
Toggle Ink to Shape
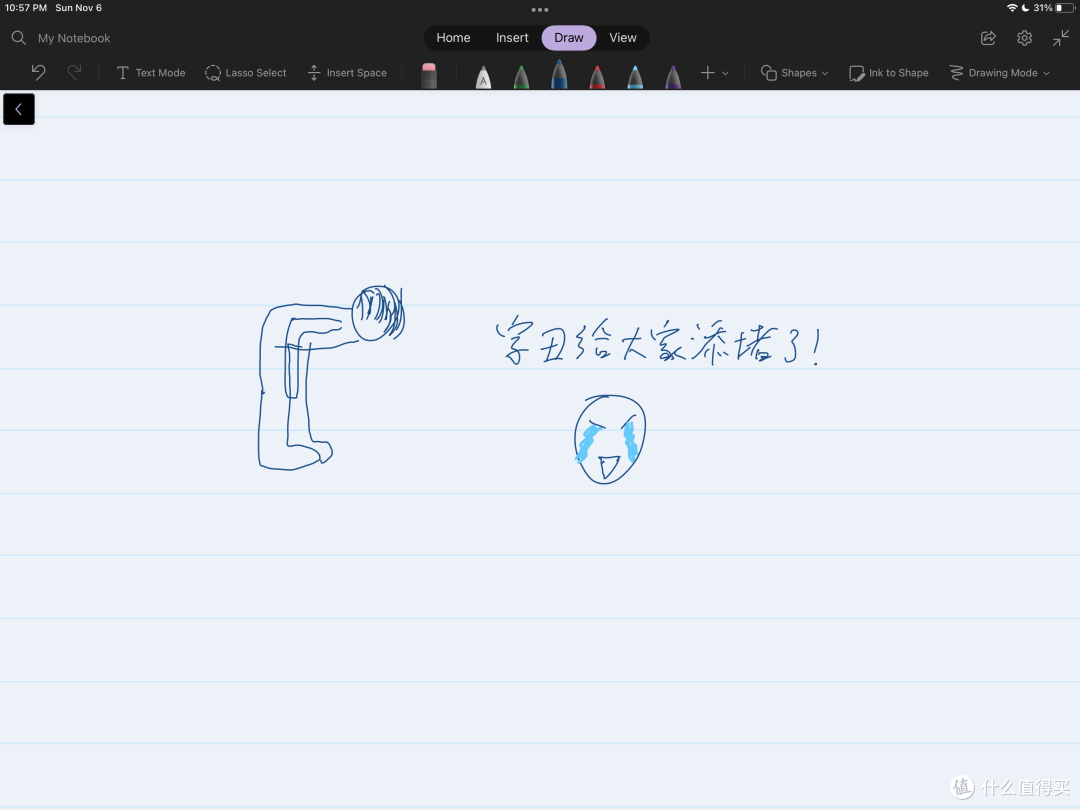(x=889, y=73)
